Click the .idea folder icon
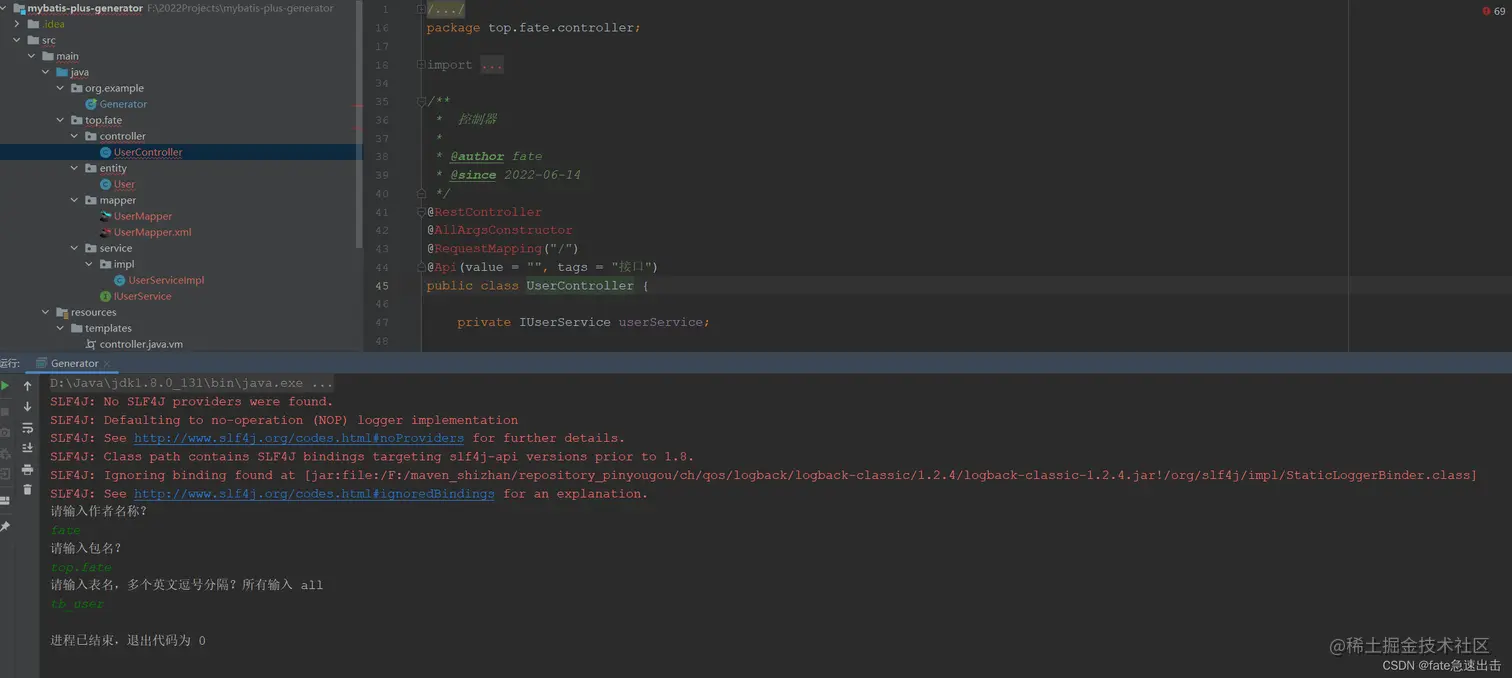Viewport: 1512px width, 678px height. pos(34,24)
